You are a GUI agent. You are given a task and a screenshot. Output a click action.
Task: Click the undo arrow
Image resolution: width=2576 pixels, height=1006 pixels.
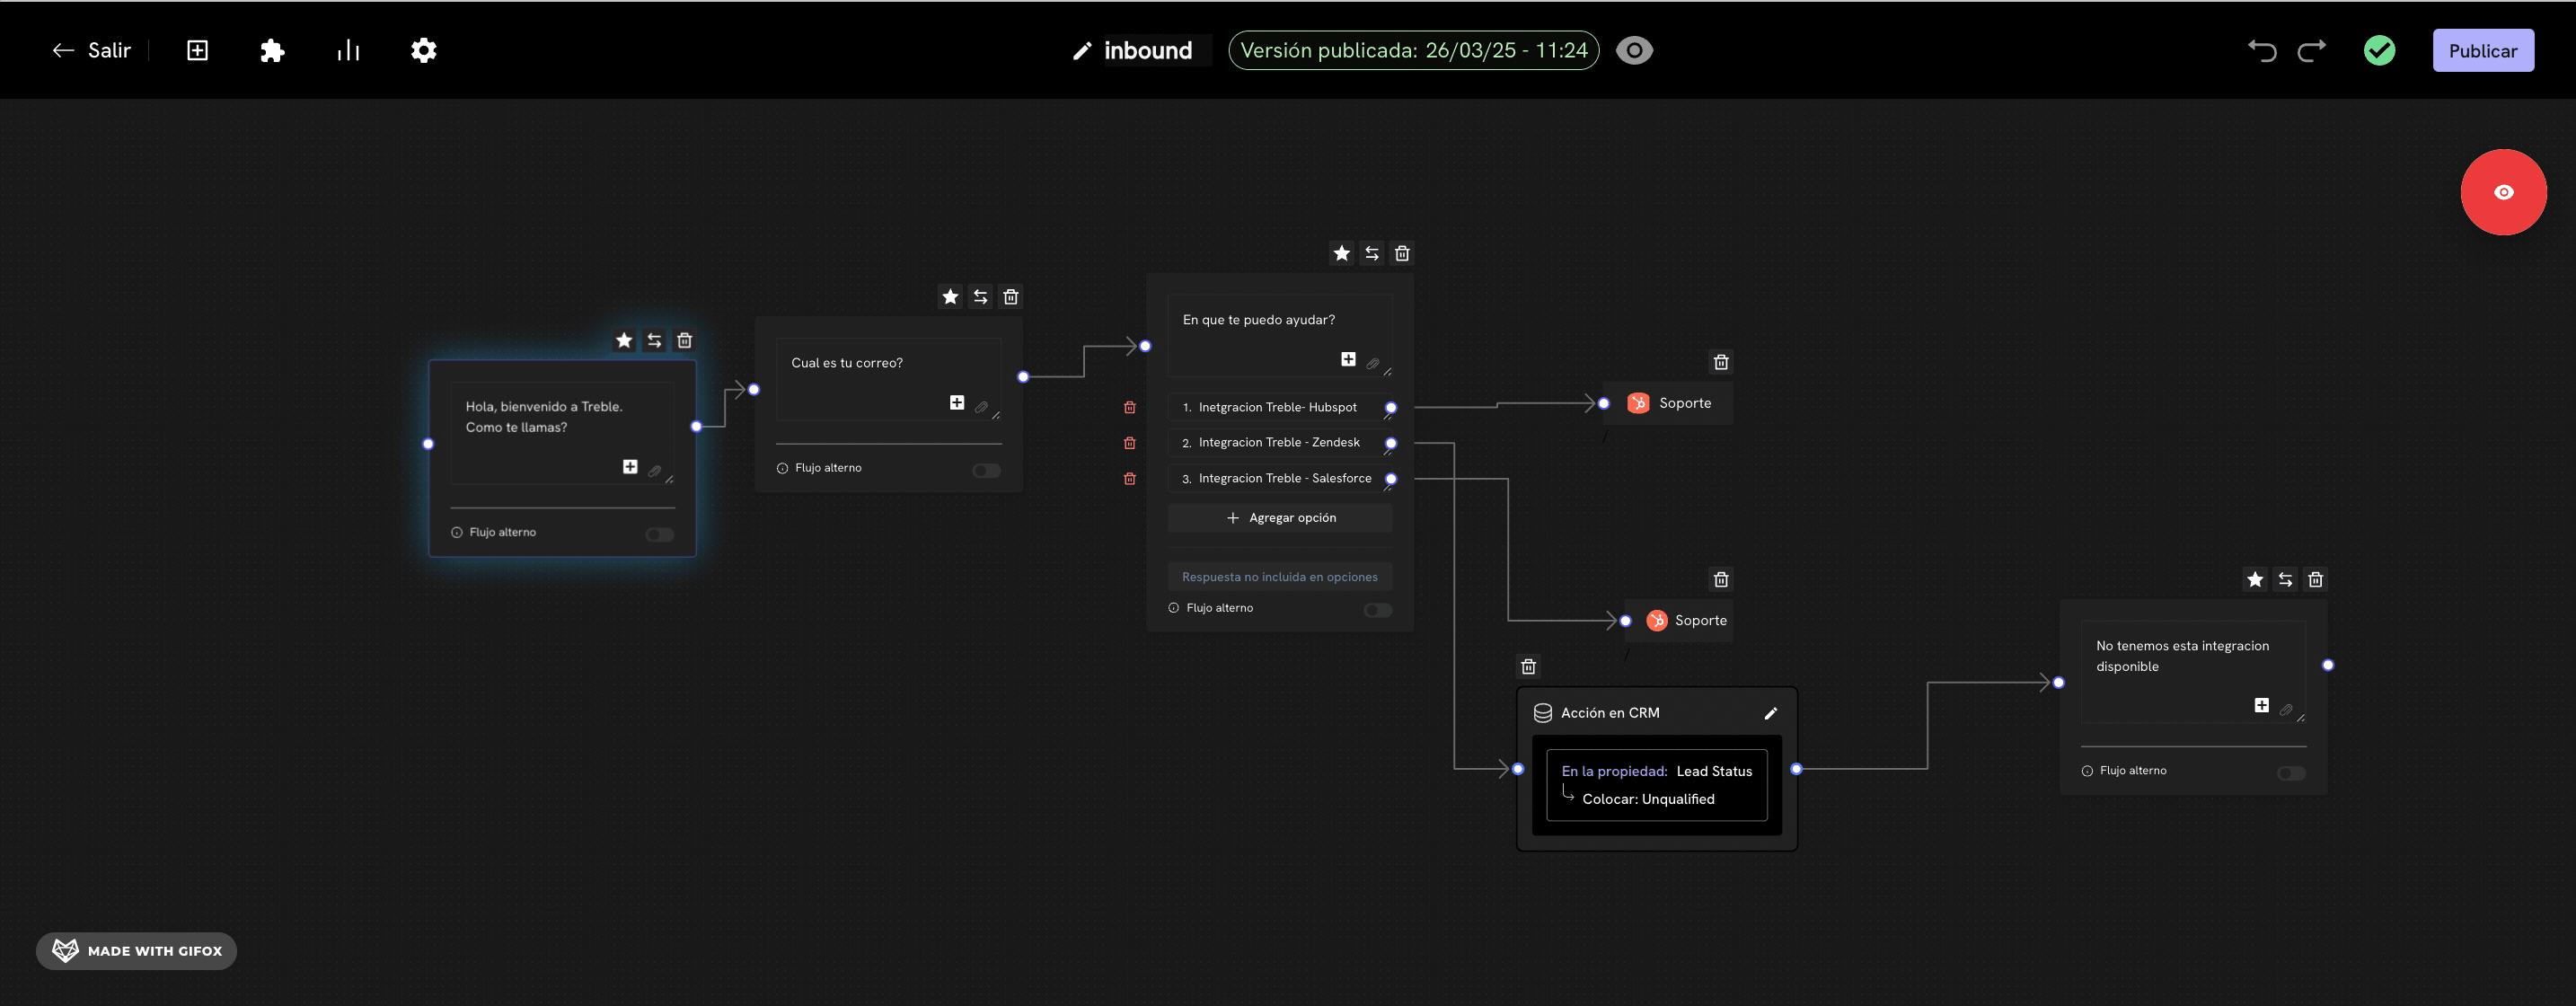(x=2262, y=51)
